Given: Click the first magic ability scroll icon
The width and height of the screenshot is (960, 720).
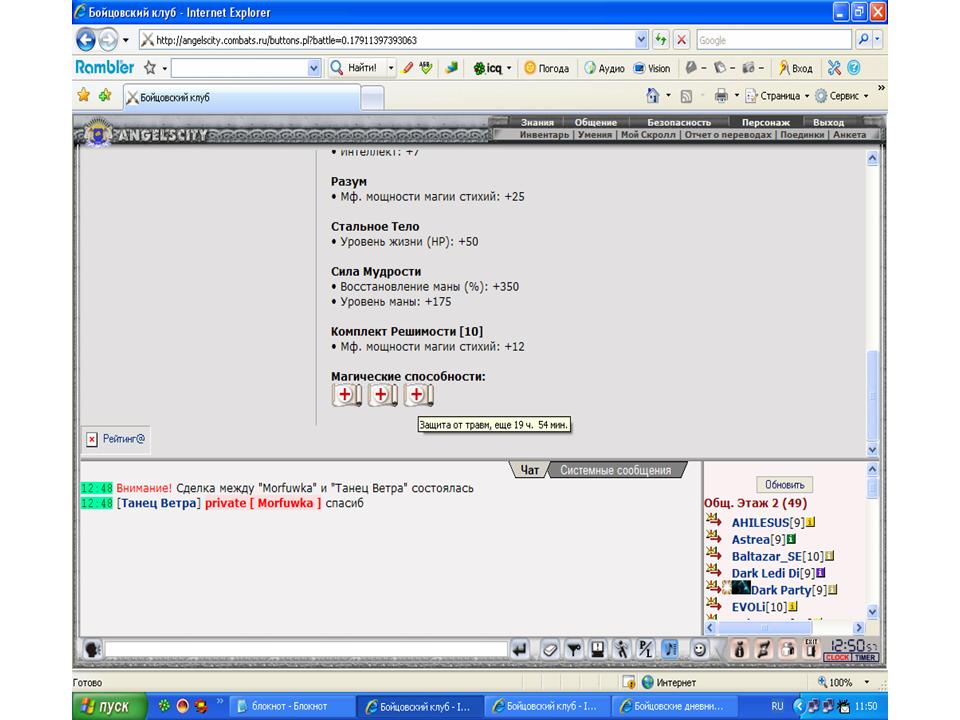Looking at the screenshot, I should (347, 396).
